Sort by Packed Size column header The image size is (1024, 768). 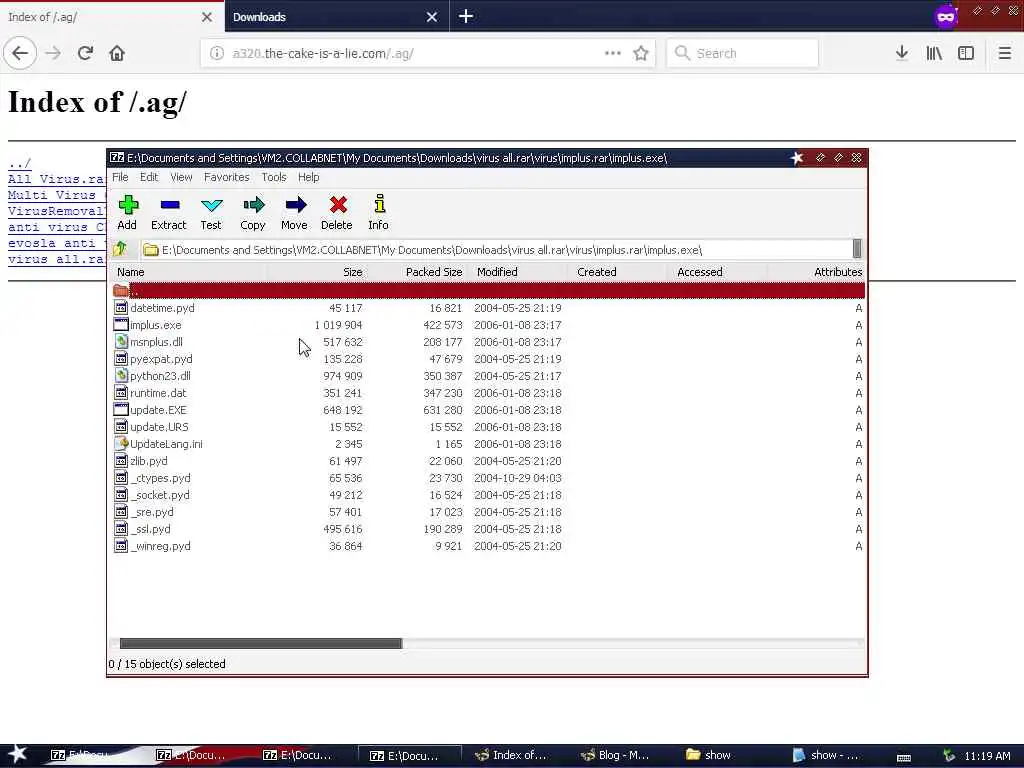[418, 272]
